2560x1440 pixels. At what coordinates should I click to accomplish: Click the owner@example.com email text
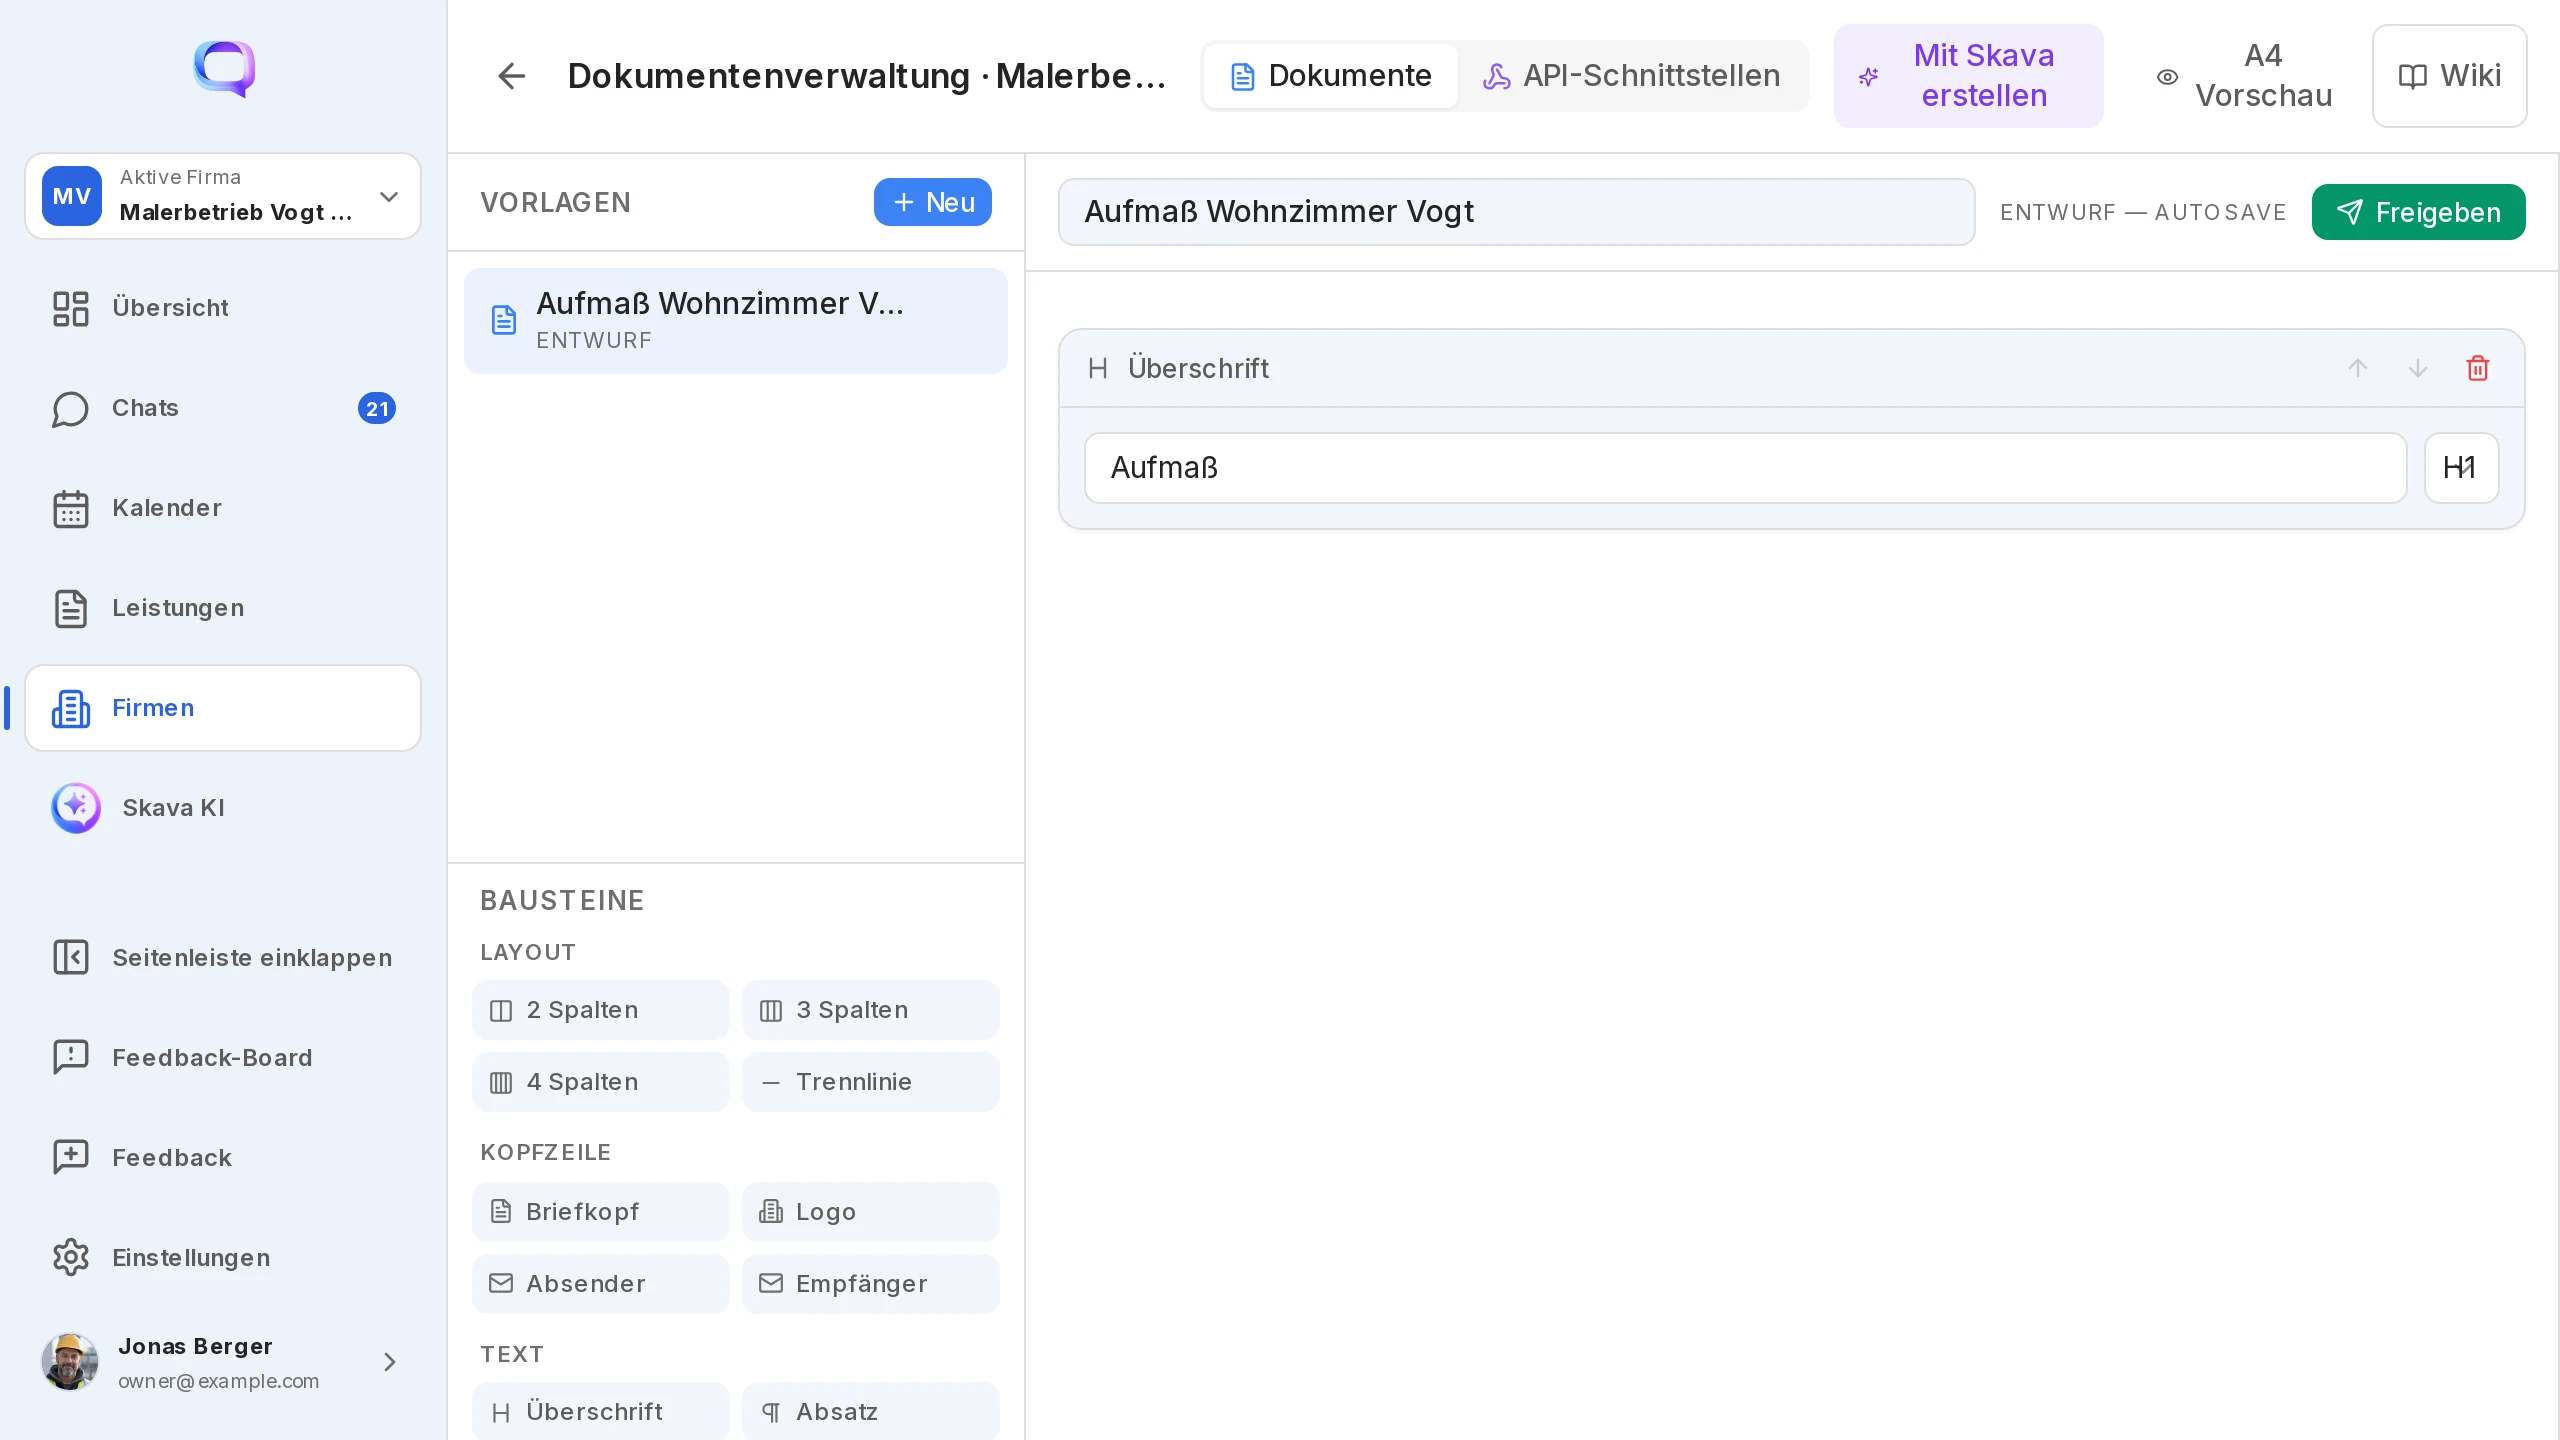pyautogui.click(x=218, y=1381)
